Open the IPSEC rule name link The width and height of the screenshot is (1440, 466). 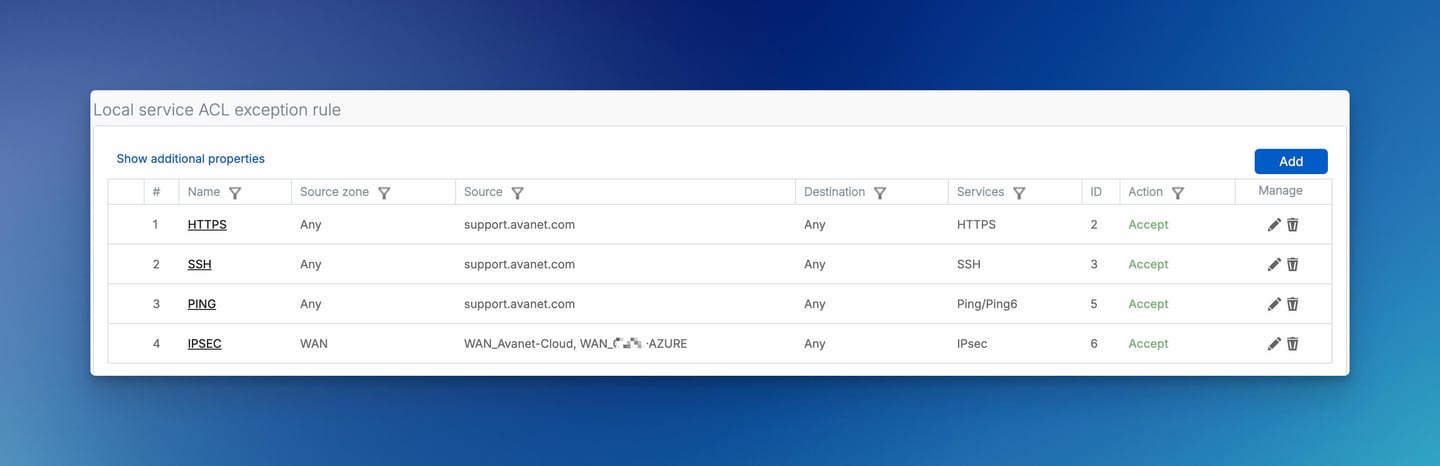(205, 344)
